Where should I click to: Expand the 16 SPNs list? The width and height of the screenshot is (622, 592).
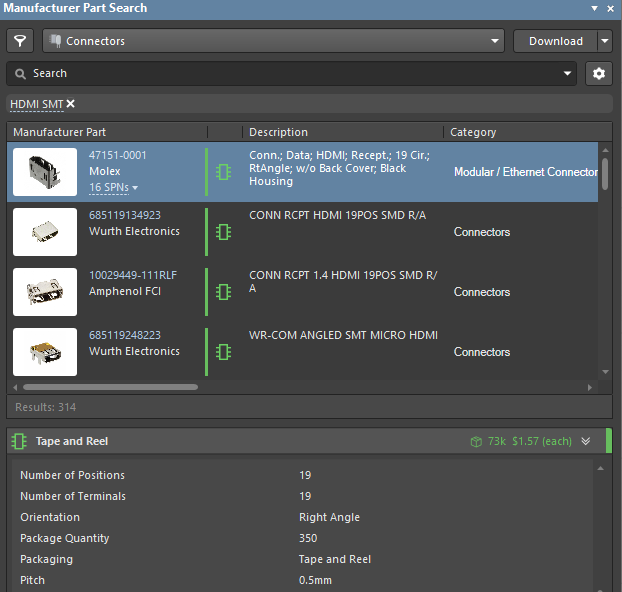coord(113,187)
